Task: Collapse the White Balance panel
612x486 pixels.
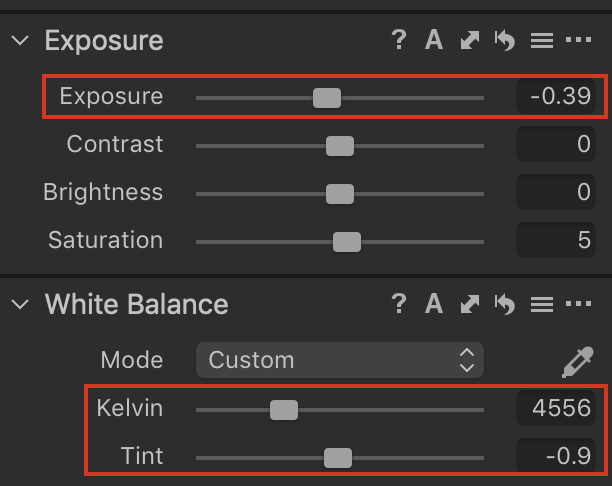Action: click(x=20, y=304)
